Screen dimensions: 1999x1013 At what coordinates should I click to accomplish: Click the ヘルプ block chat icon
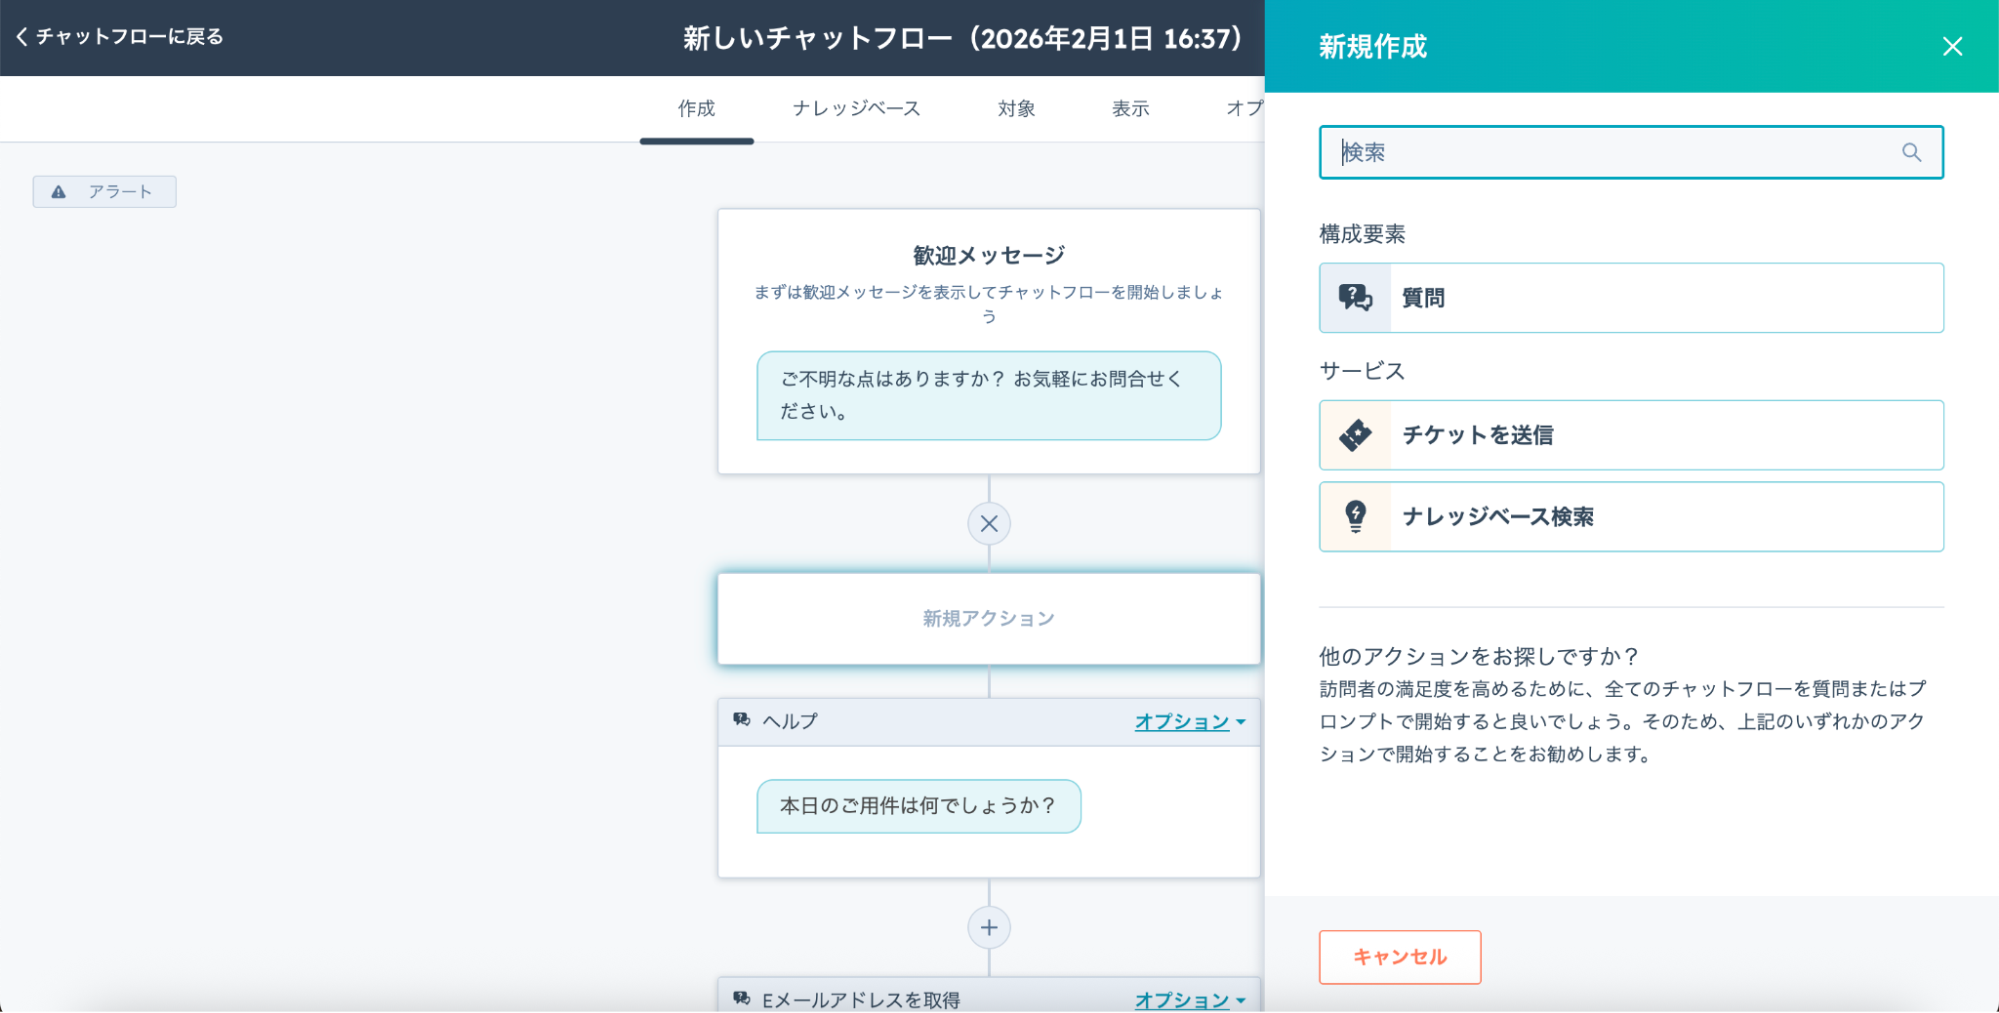click(741, 720)
